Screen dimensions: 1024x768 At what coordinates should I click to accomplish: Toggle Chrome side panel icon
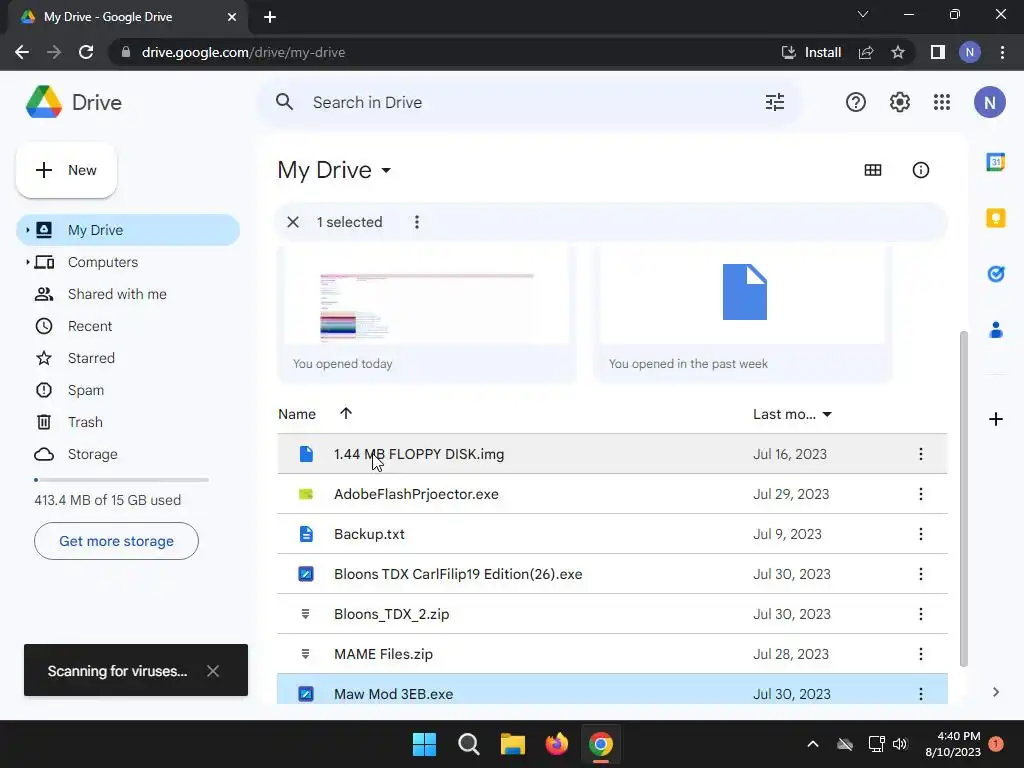pos(937,52)
